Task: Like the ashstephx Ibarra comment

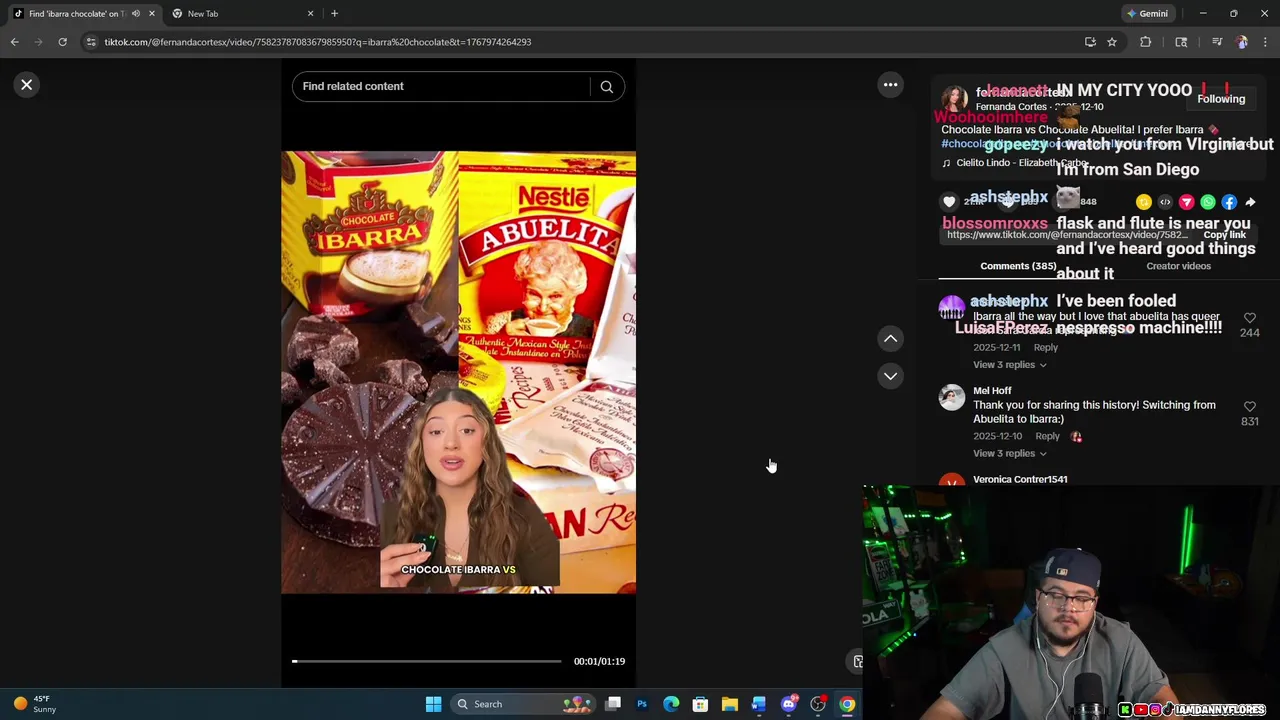Action: [1249, 318]
